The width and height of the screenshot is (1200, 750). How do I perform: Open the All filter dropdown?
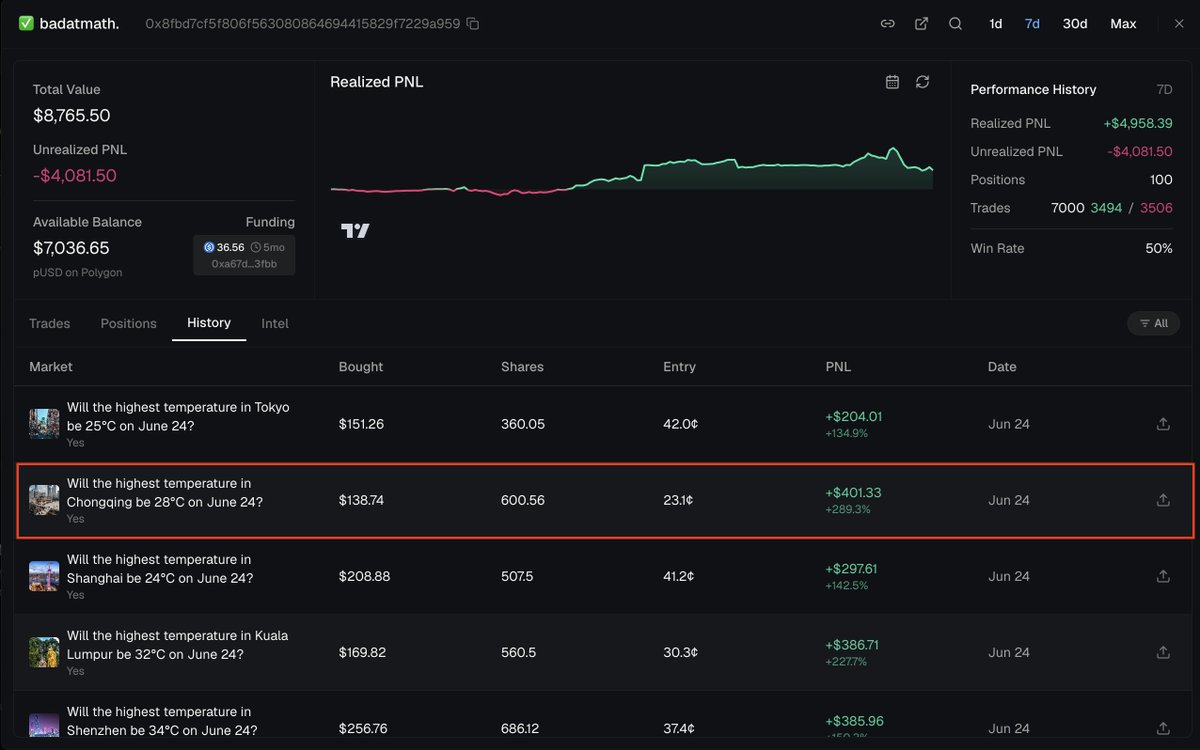1153,323
